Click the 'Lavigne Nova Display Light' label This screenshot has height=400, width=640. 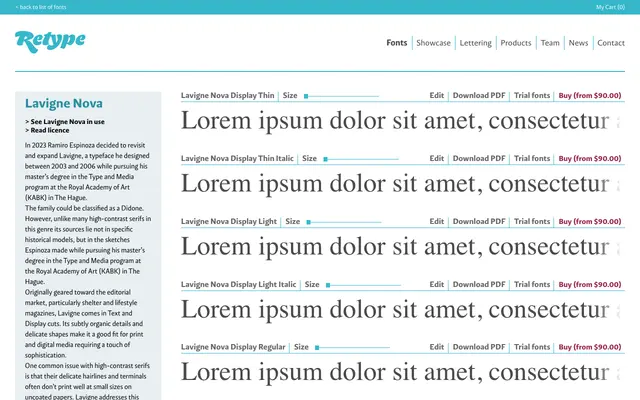229,221
